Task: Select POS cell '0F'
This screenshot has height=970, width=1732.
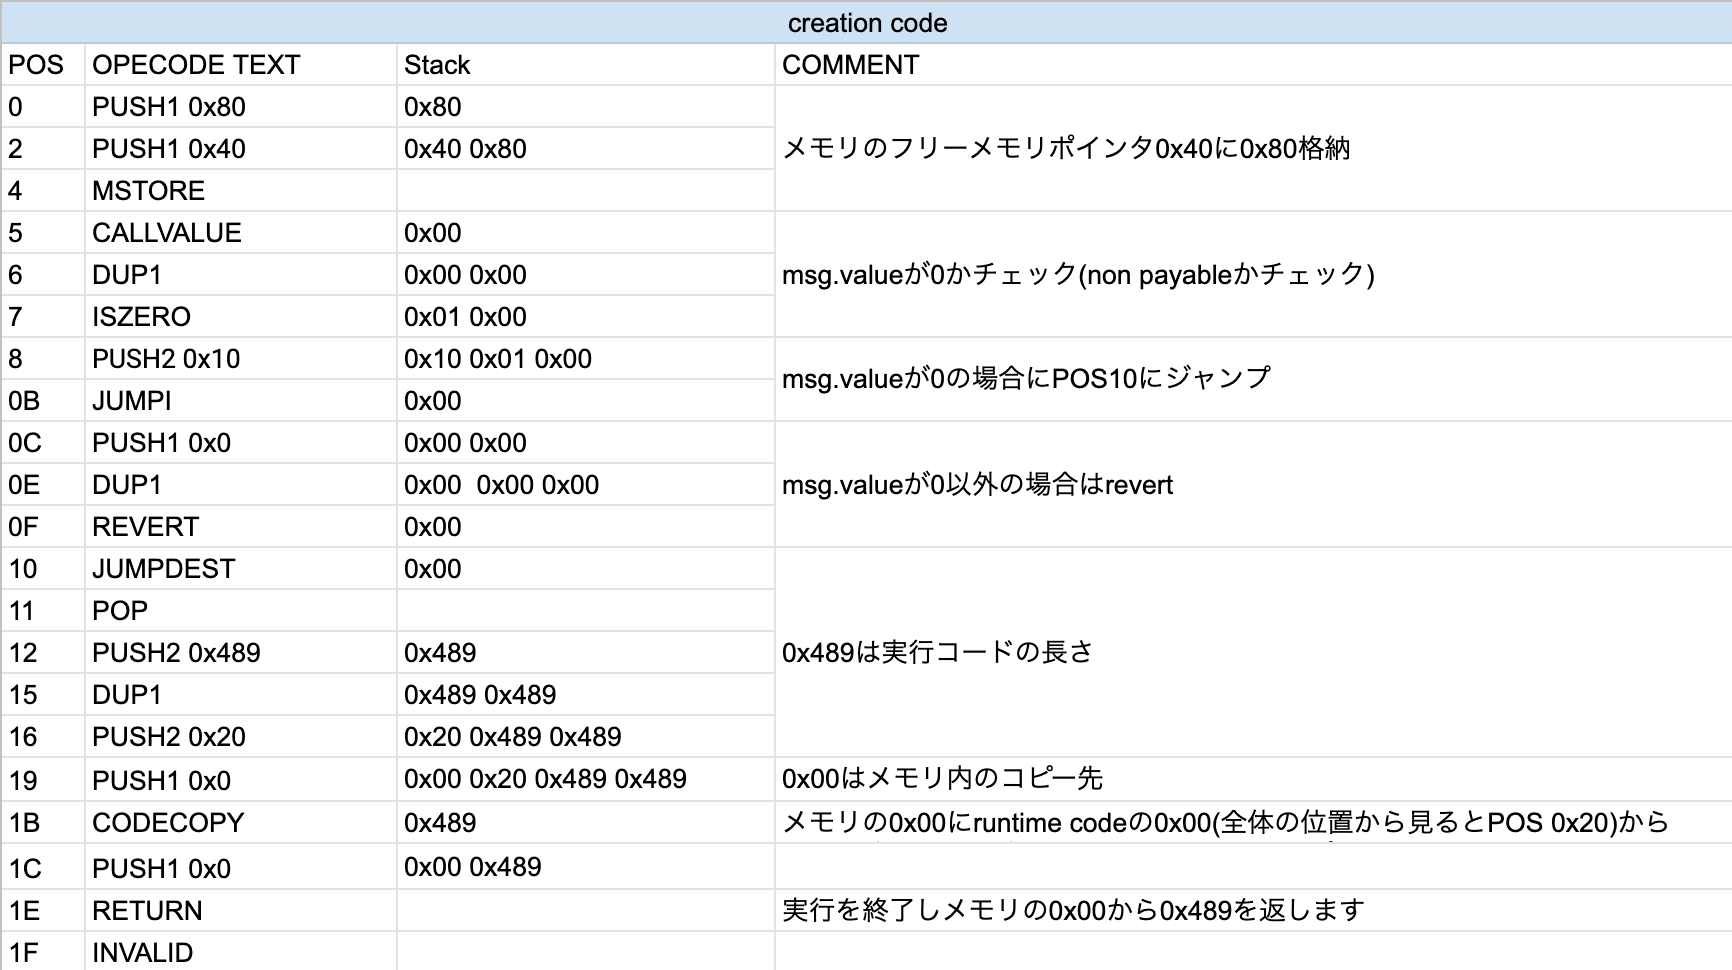Action: tap(43, 527)
